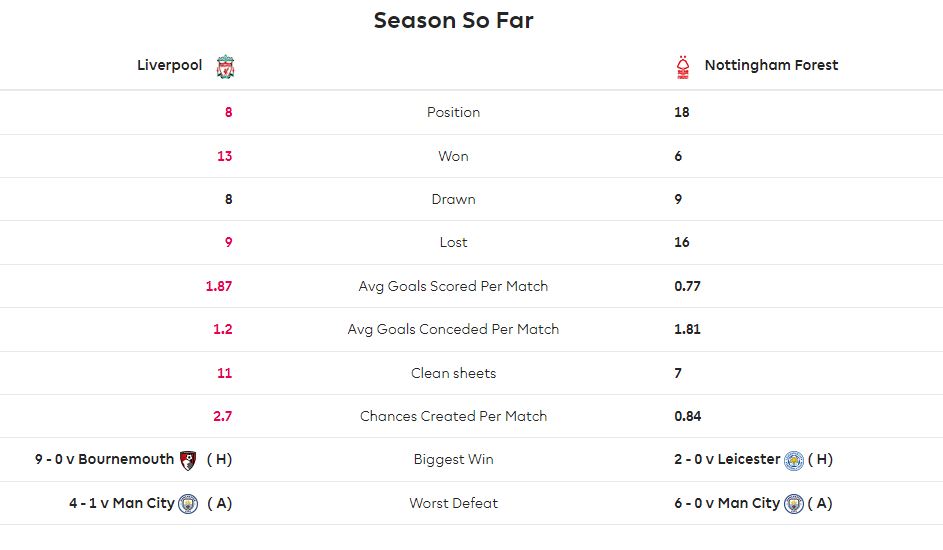Click Nottingham Forest's 1.81 goals conceded value
This screenshot has width=943, height=550.
(x=687, y=329)
